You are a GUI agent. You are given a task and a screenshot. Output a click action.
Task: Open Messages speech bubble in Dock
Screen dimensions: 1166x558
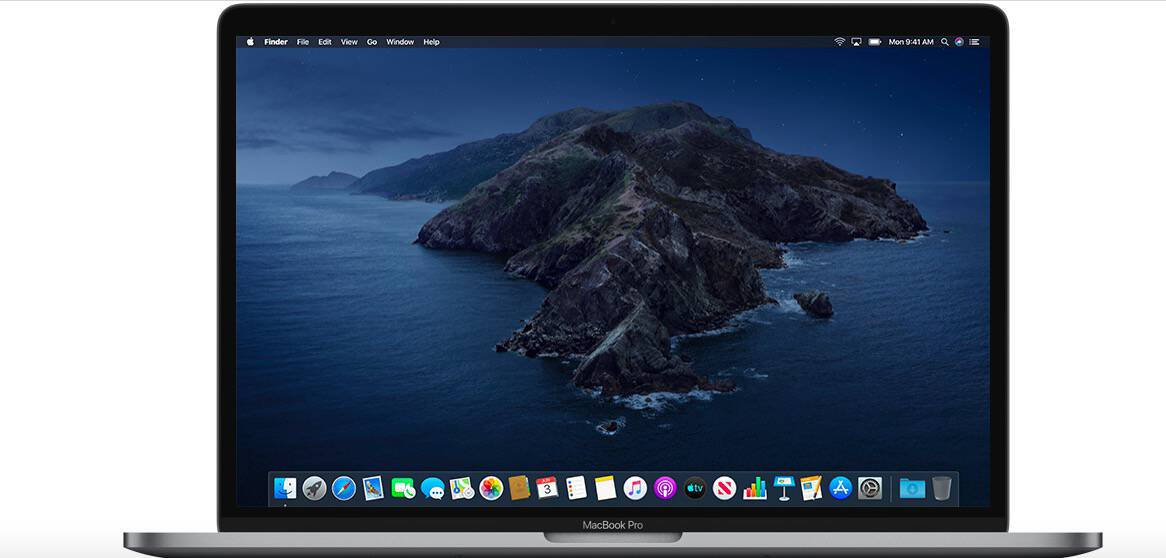[432, 488]
